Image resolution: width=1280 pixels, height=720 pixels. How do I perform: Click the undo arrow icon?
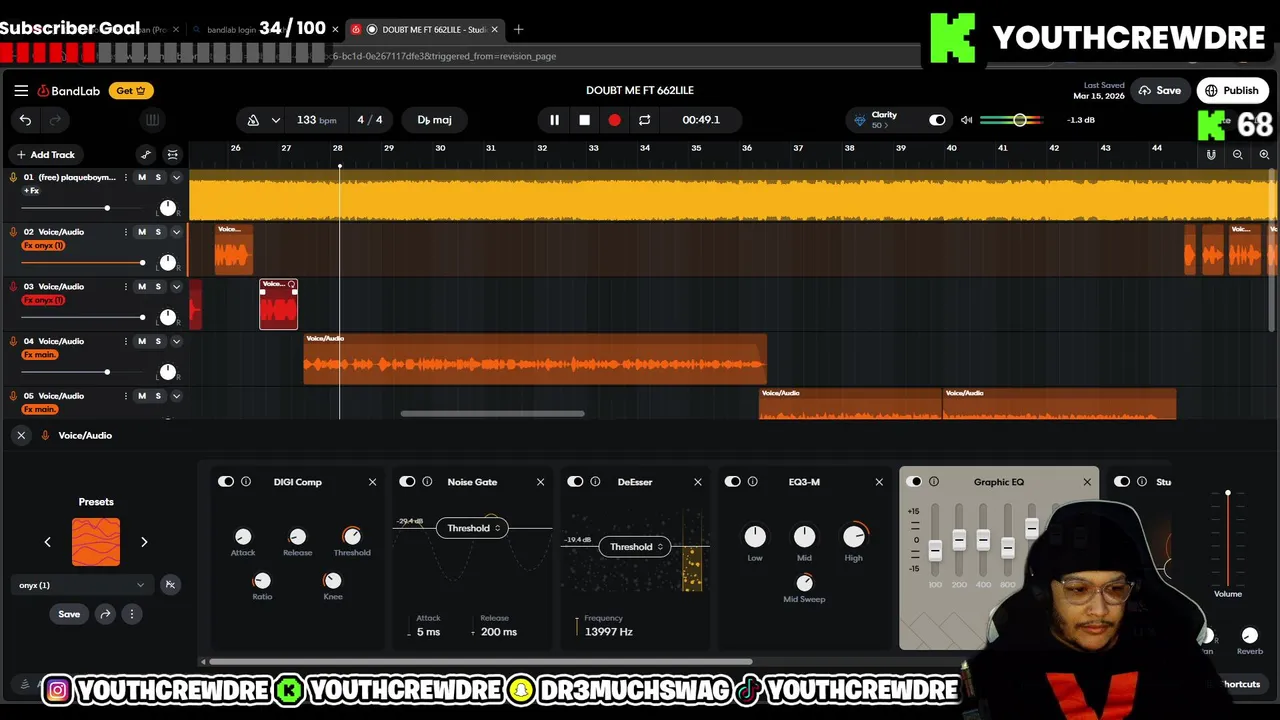click(25, 120)
